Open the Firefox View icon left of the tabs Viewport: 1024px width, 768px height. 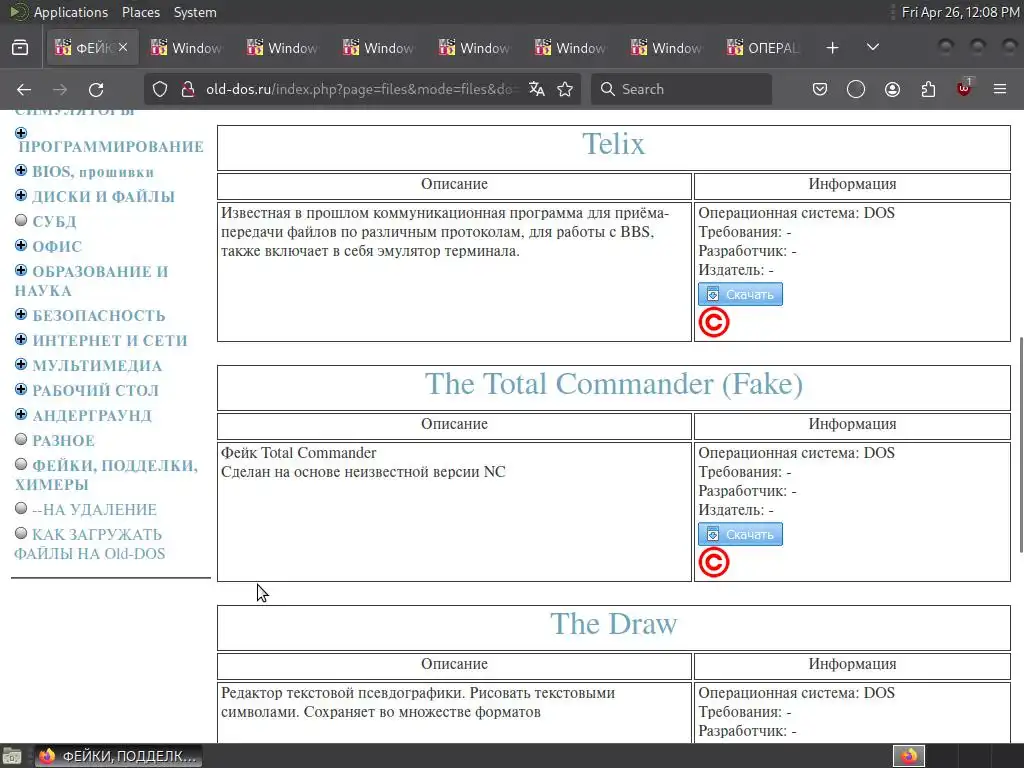point(20,48)
